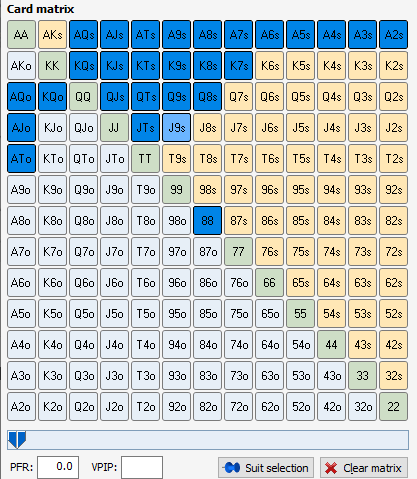Select the T9o hand cell
This screenshot has width=417, height=479.
coord(145,190)
